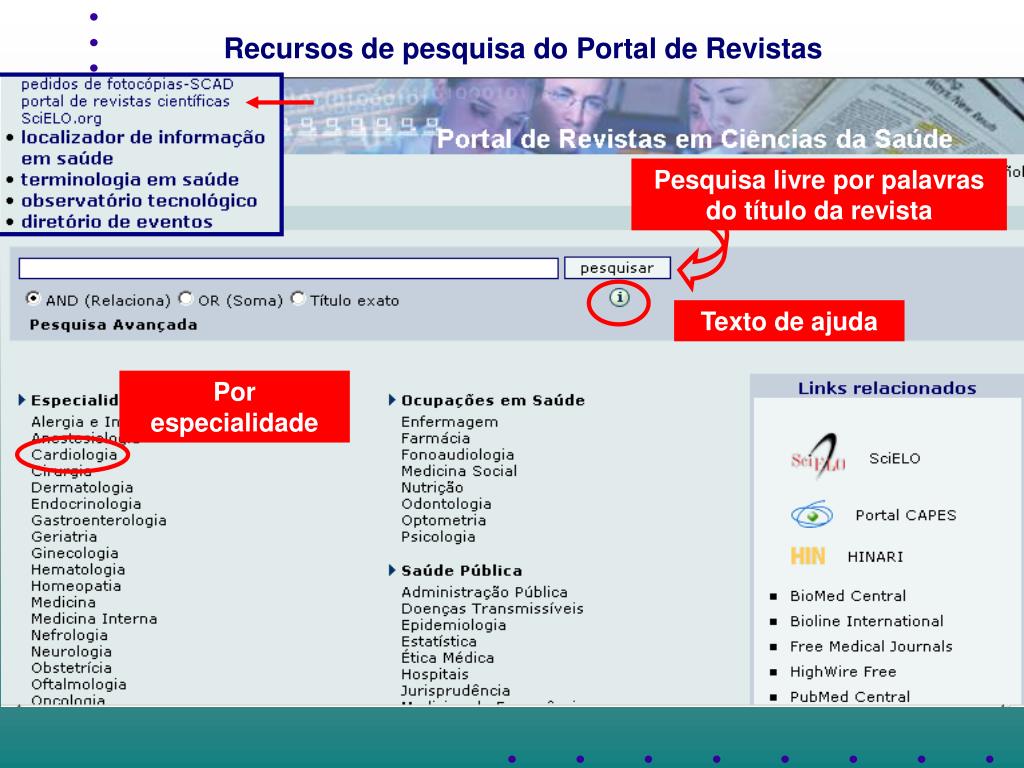Open the Geriatria specialty link

click(x=64, y=536)
